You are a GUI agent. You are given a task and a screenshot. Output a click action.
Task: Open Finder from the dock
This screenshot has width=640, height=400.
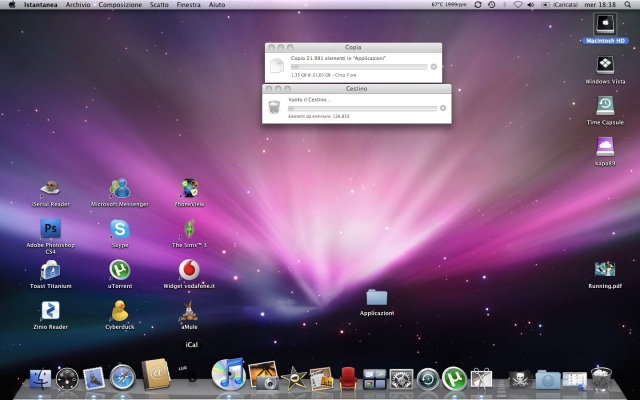pyautogui.click(x=40, y=379)
